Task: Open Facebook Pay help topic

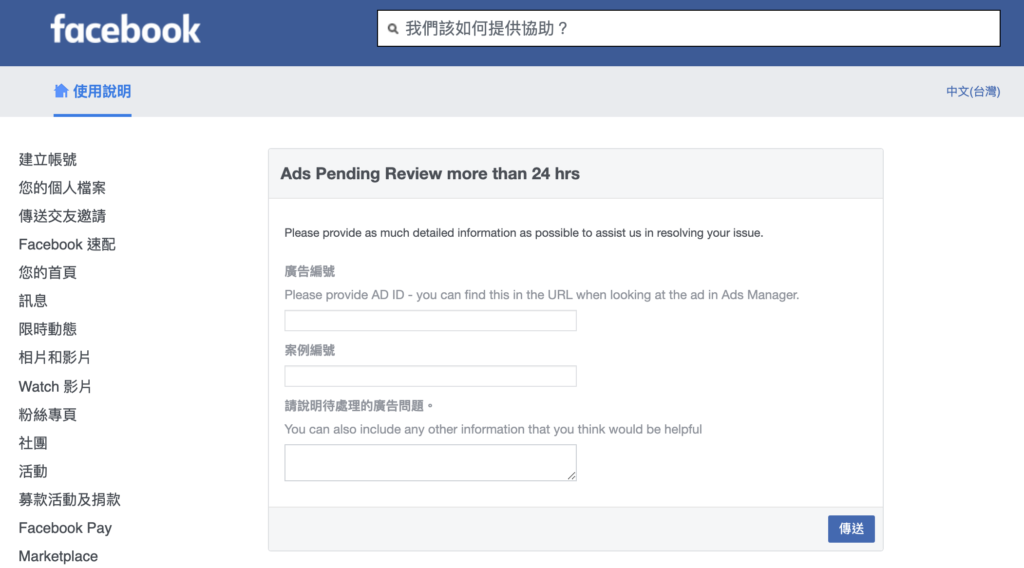Action: 65,528
